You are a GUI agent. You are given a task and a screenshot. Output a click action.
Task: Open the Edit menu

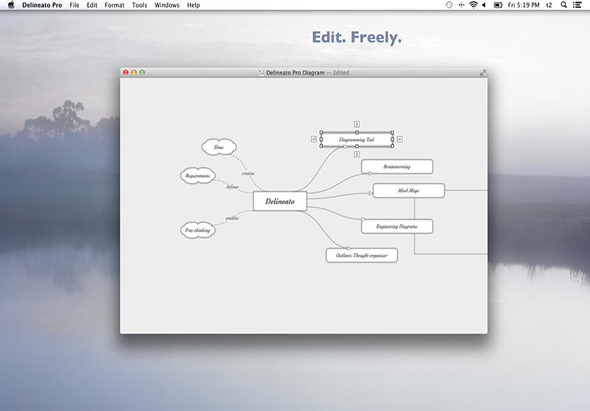click(x=92, y=5)
